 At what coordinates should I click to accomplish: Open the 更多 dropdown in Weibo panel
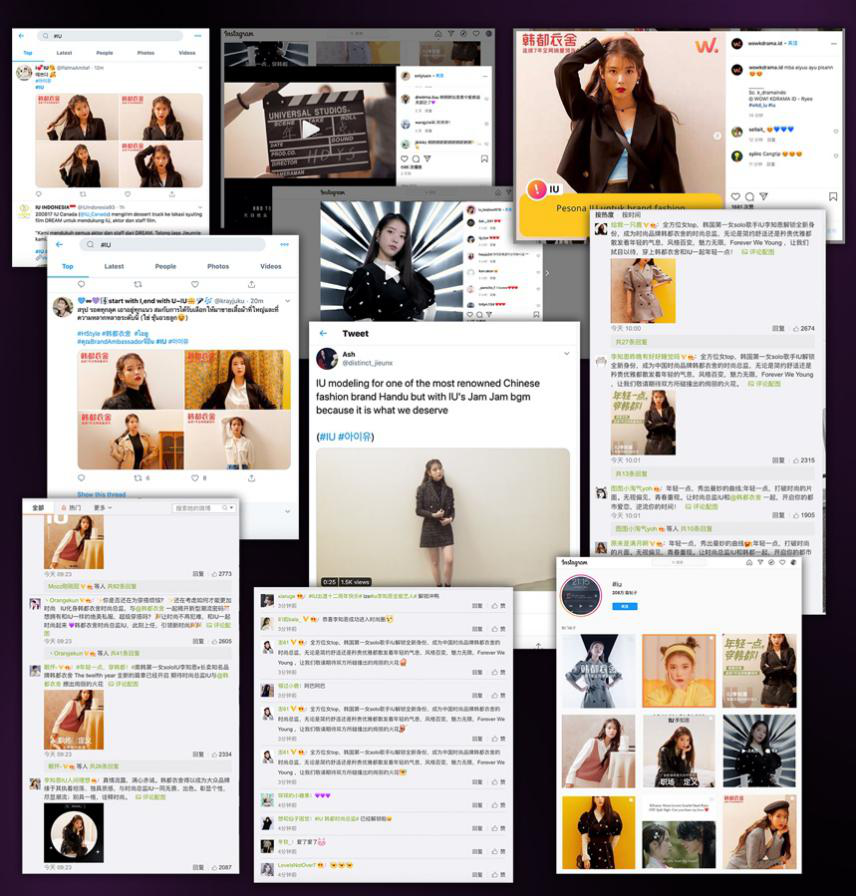point(102,508)
